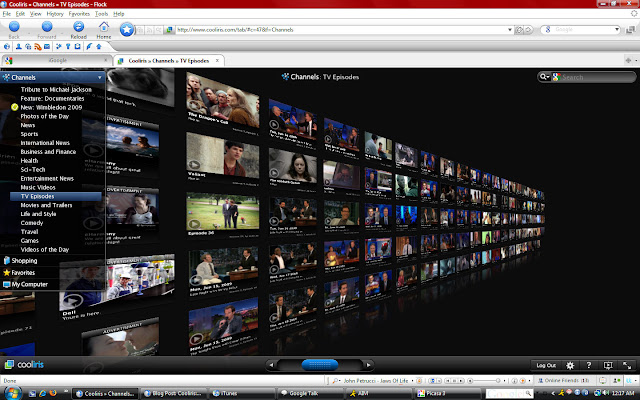The image size is (640, 400).
Task: Move the blue wall scrubber handle
Action: tap(320, 364)
